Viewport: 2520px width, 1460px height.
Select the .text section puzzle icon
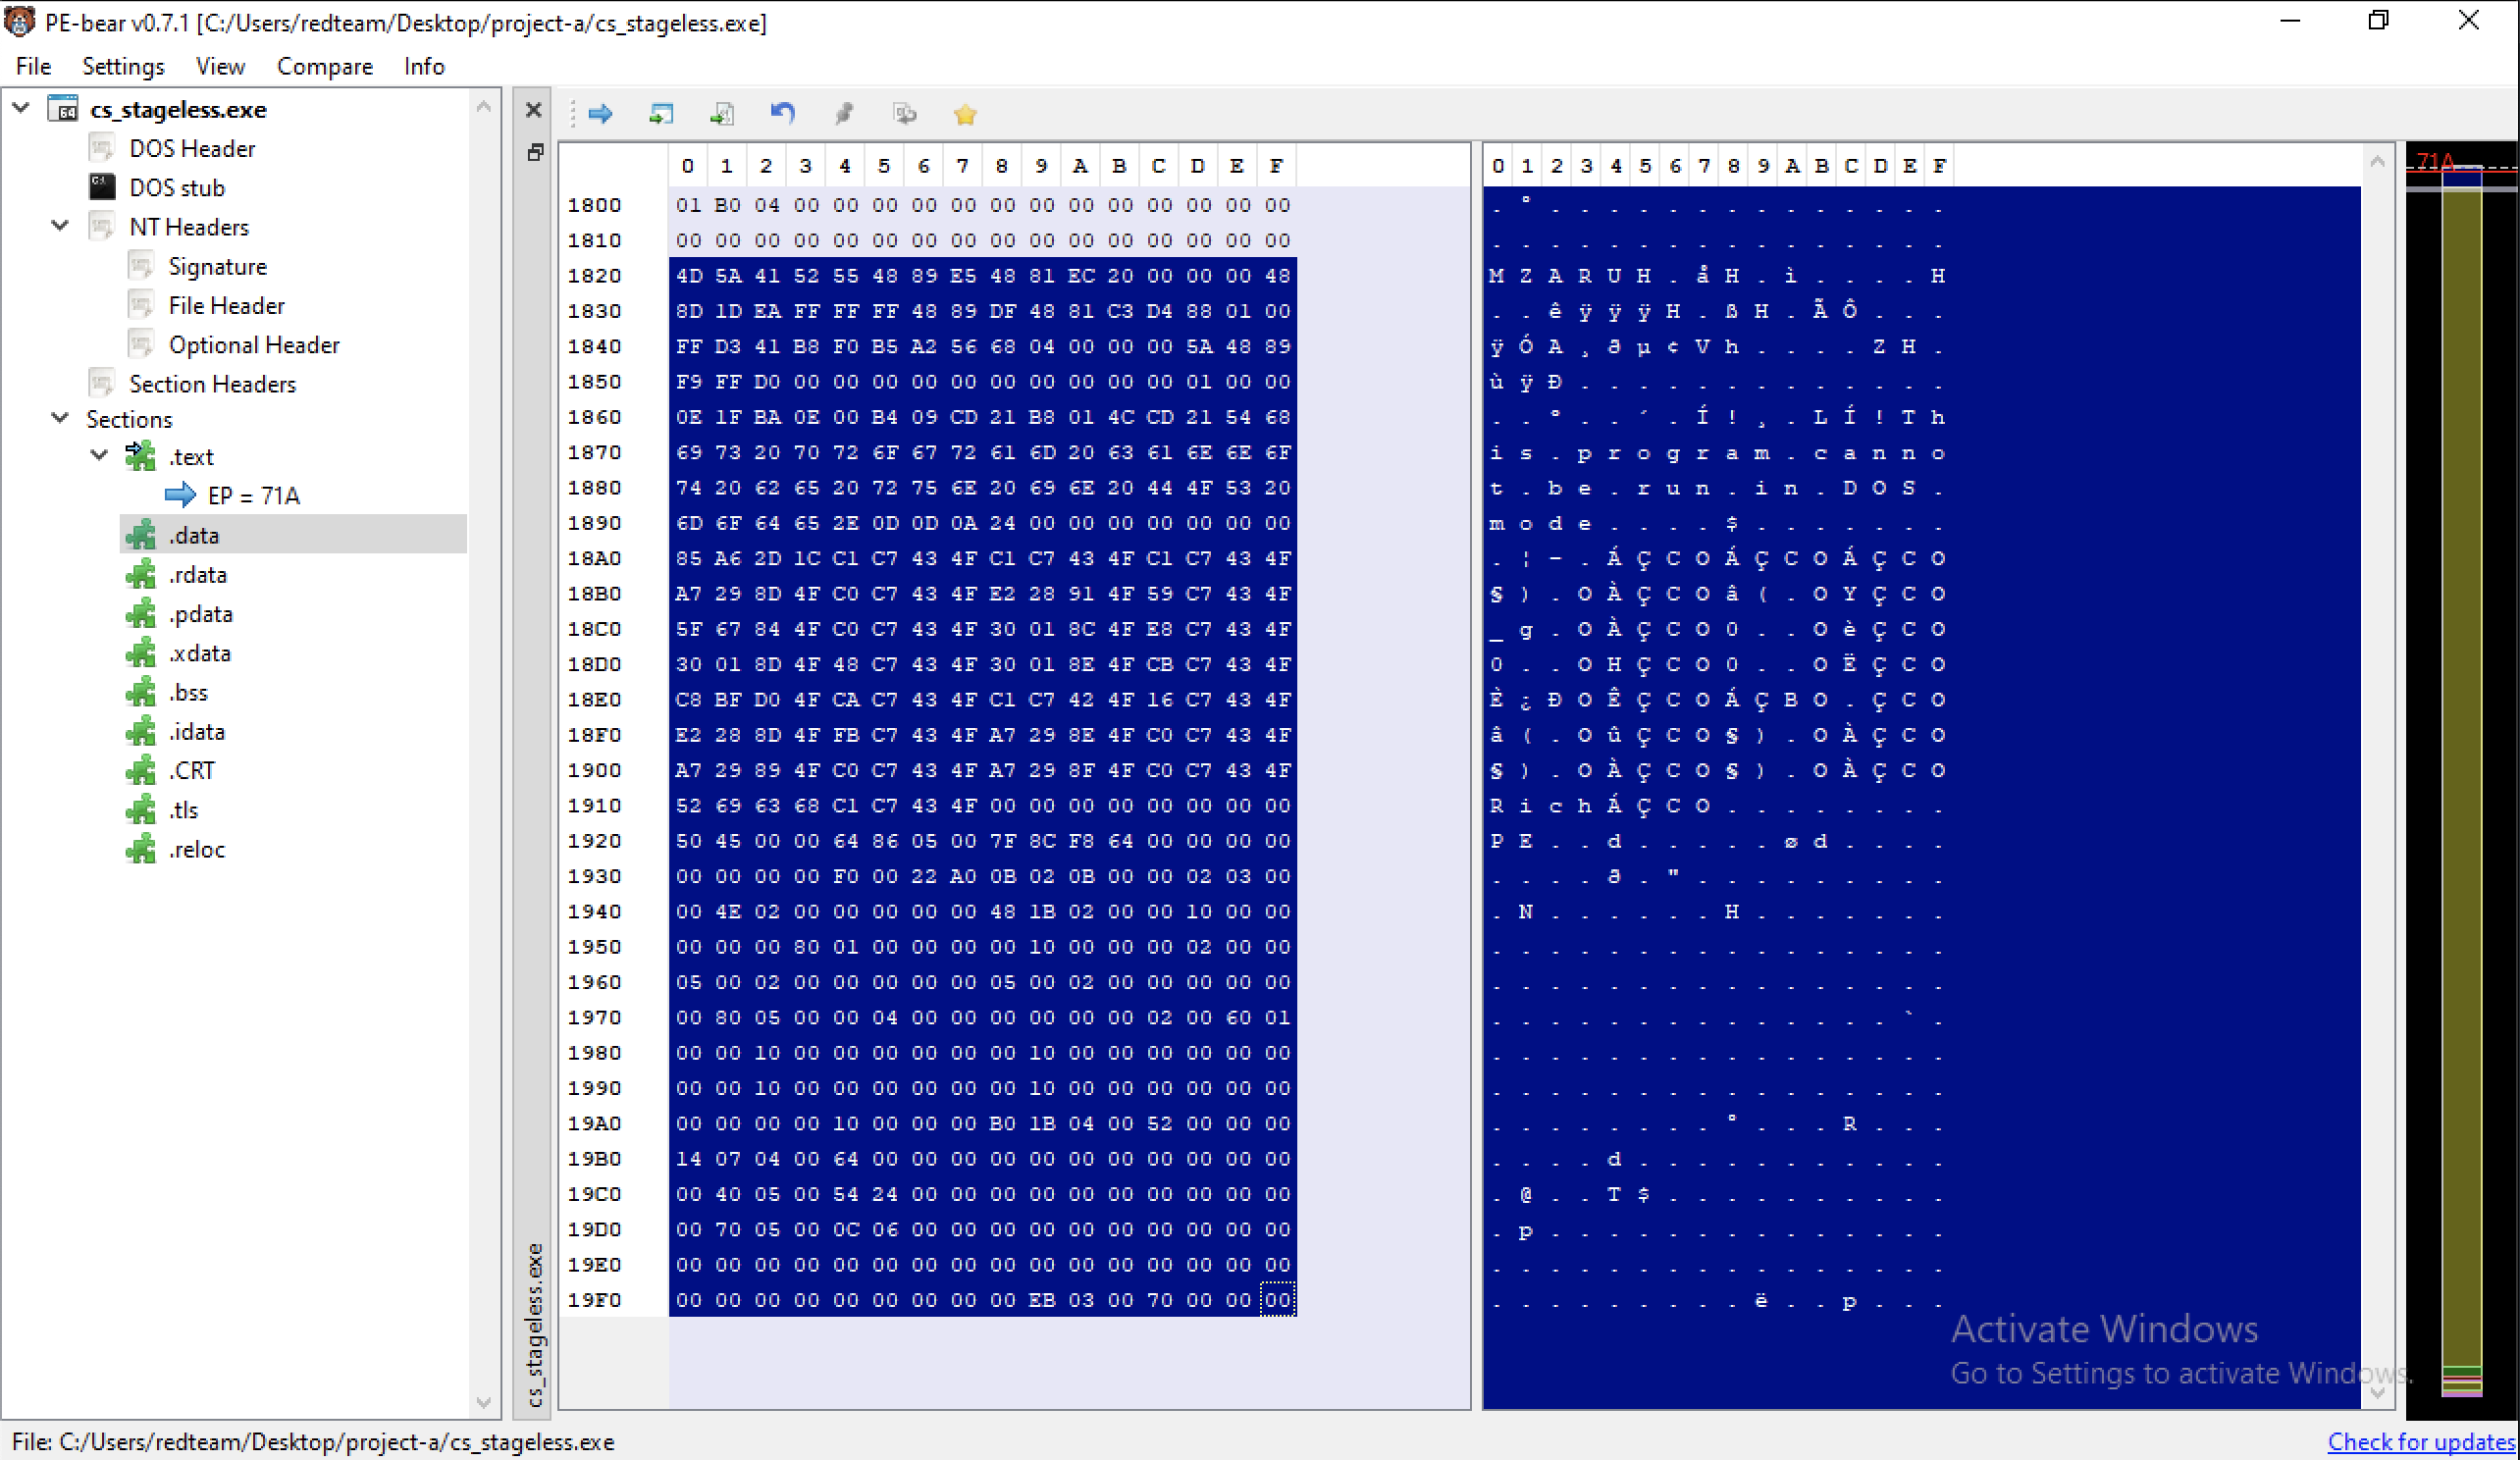point(141,456)
